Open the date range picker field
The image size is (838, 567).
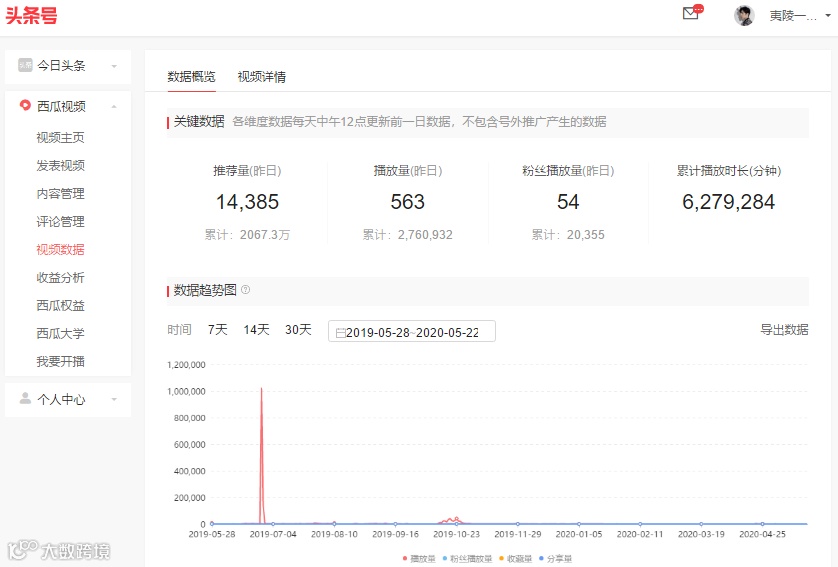(412, 331)
